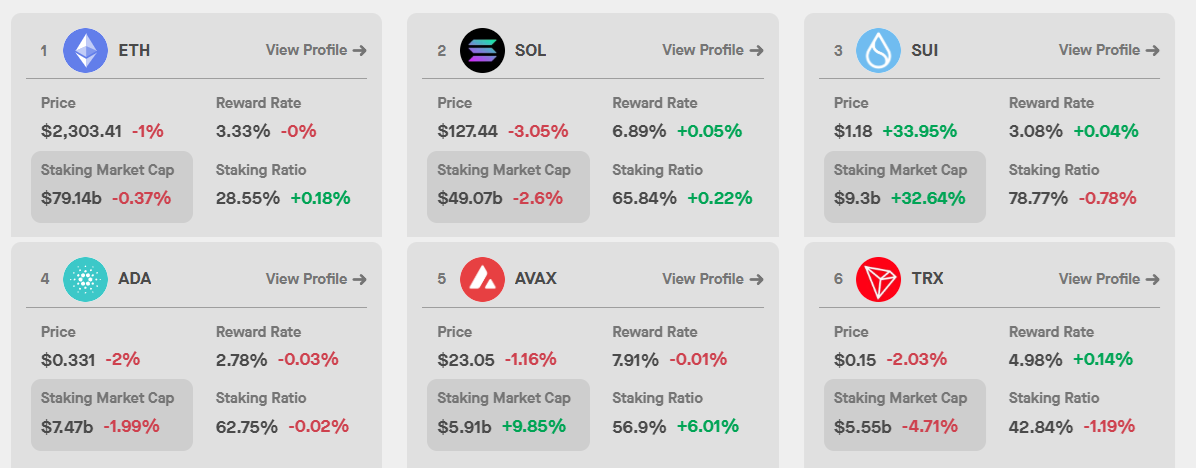Image resolution: width=1196 pixels, height=468 pixels.
Task: Click the ETH ticker name
Action: 134,50
